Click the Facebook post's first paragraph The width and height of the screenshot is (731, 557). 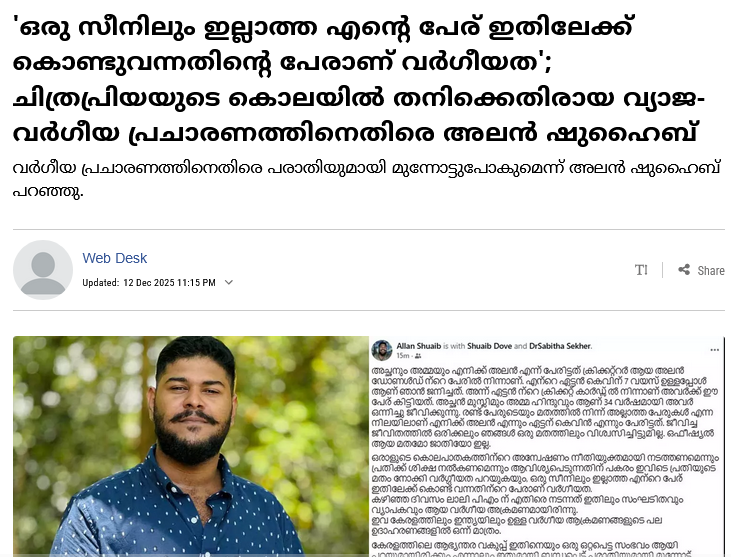[544, 407]
